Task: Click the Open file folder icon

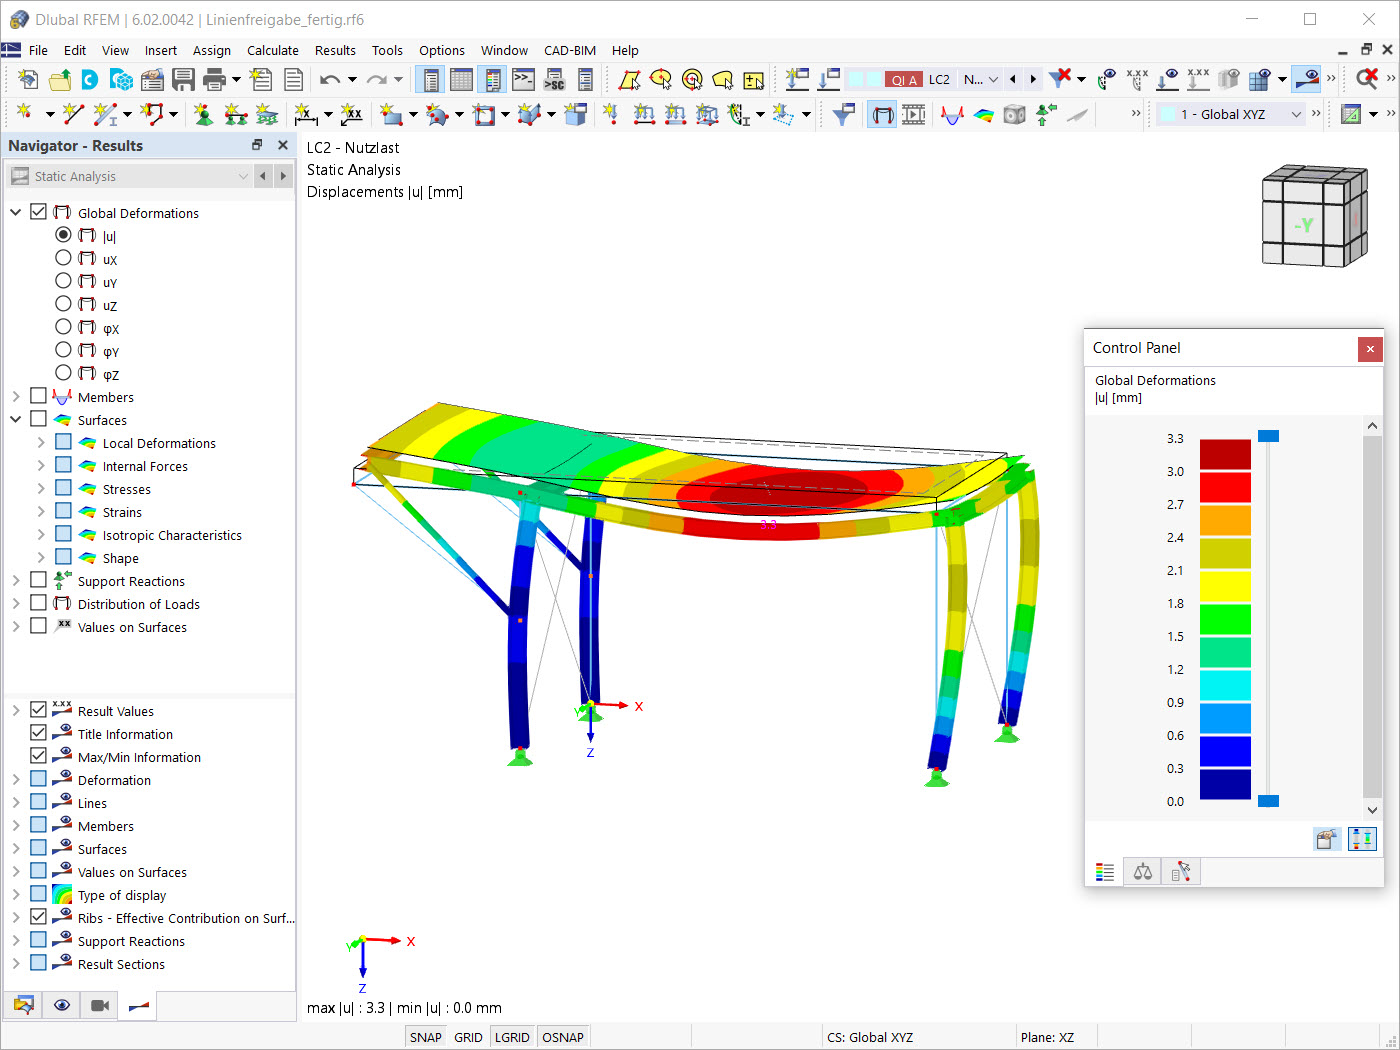Action: (60, 80)
